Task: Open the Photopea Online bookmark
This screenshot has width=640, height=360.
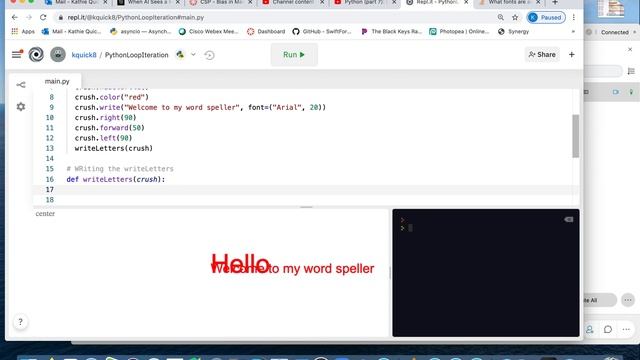Action: pos(459,31)
